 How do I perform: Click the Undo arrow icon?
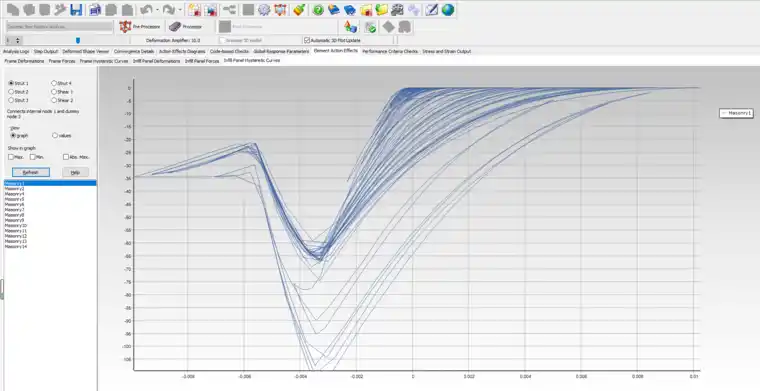[x=146, y=9]
